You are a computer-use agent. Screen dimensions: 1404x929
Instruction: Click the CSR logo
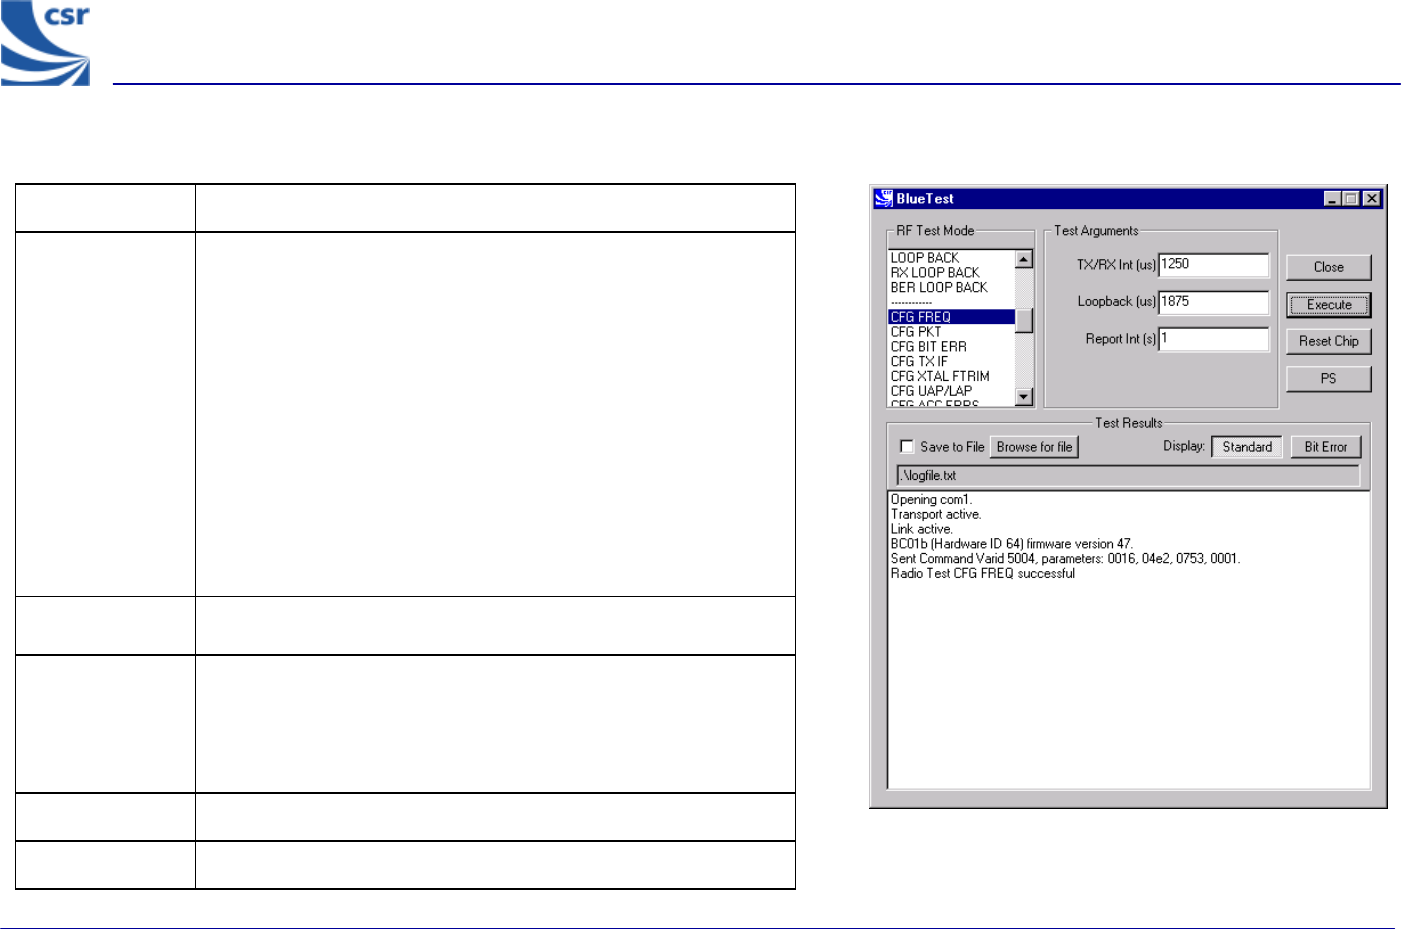pos(46,42)
